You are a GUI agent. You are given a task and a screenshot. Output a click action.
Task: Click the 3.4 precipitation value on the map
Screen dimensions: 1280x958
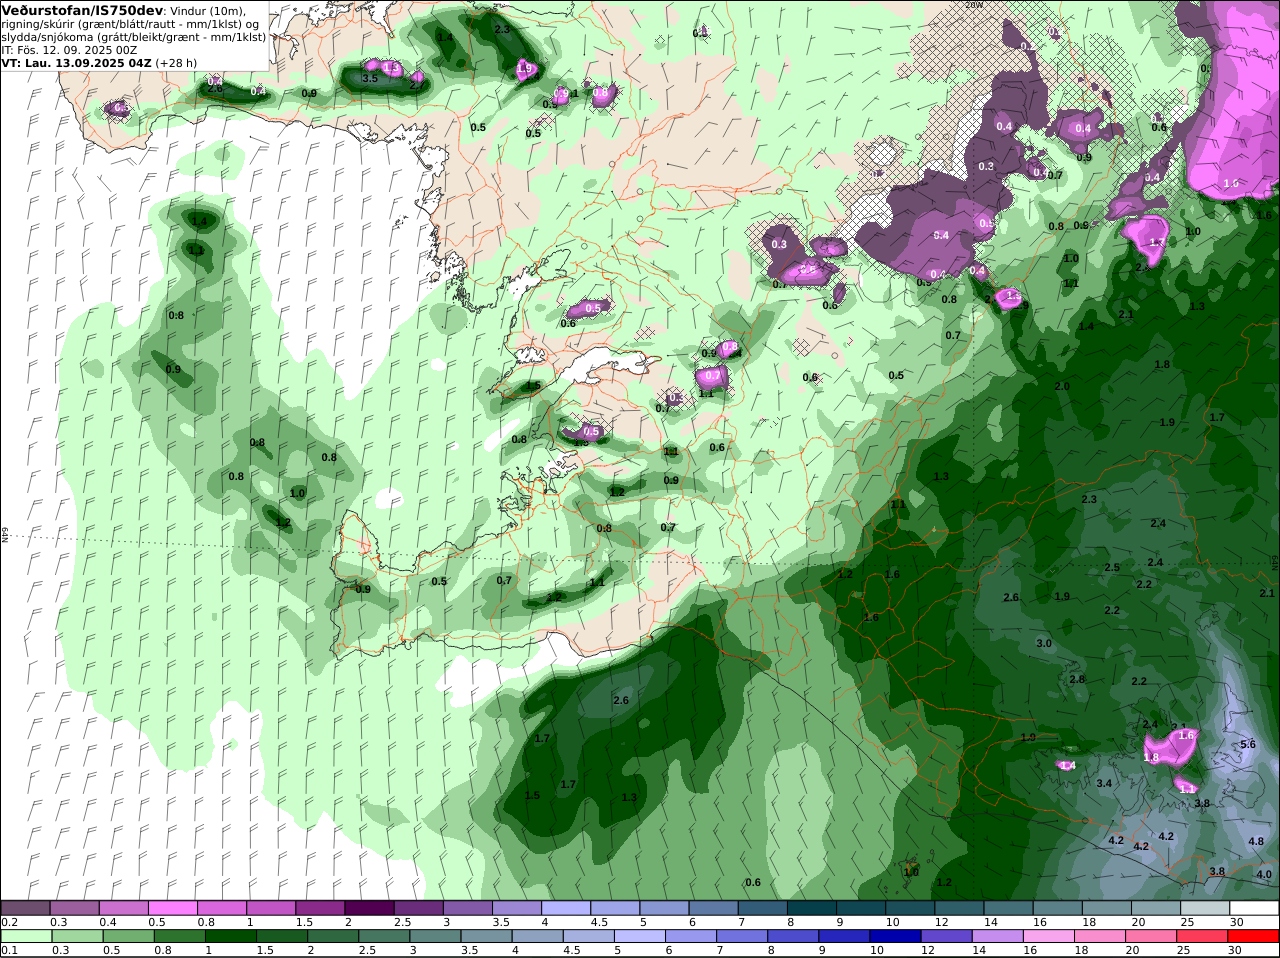(1104, 783)
